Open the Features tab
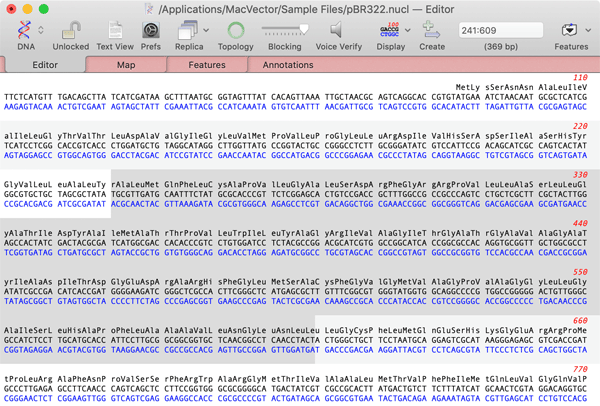The image size is (600, 406). (207, 65)
